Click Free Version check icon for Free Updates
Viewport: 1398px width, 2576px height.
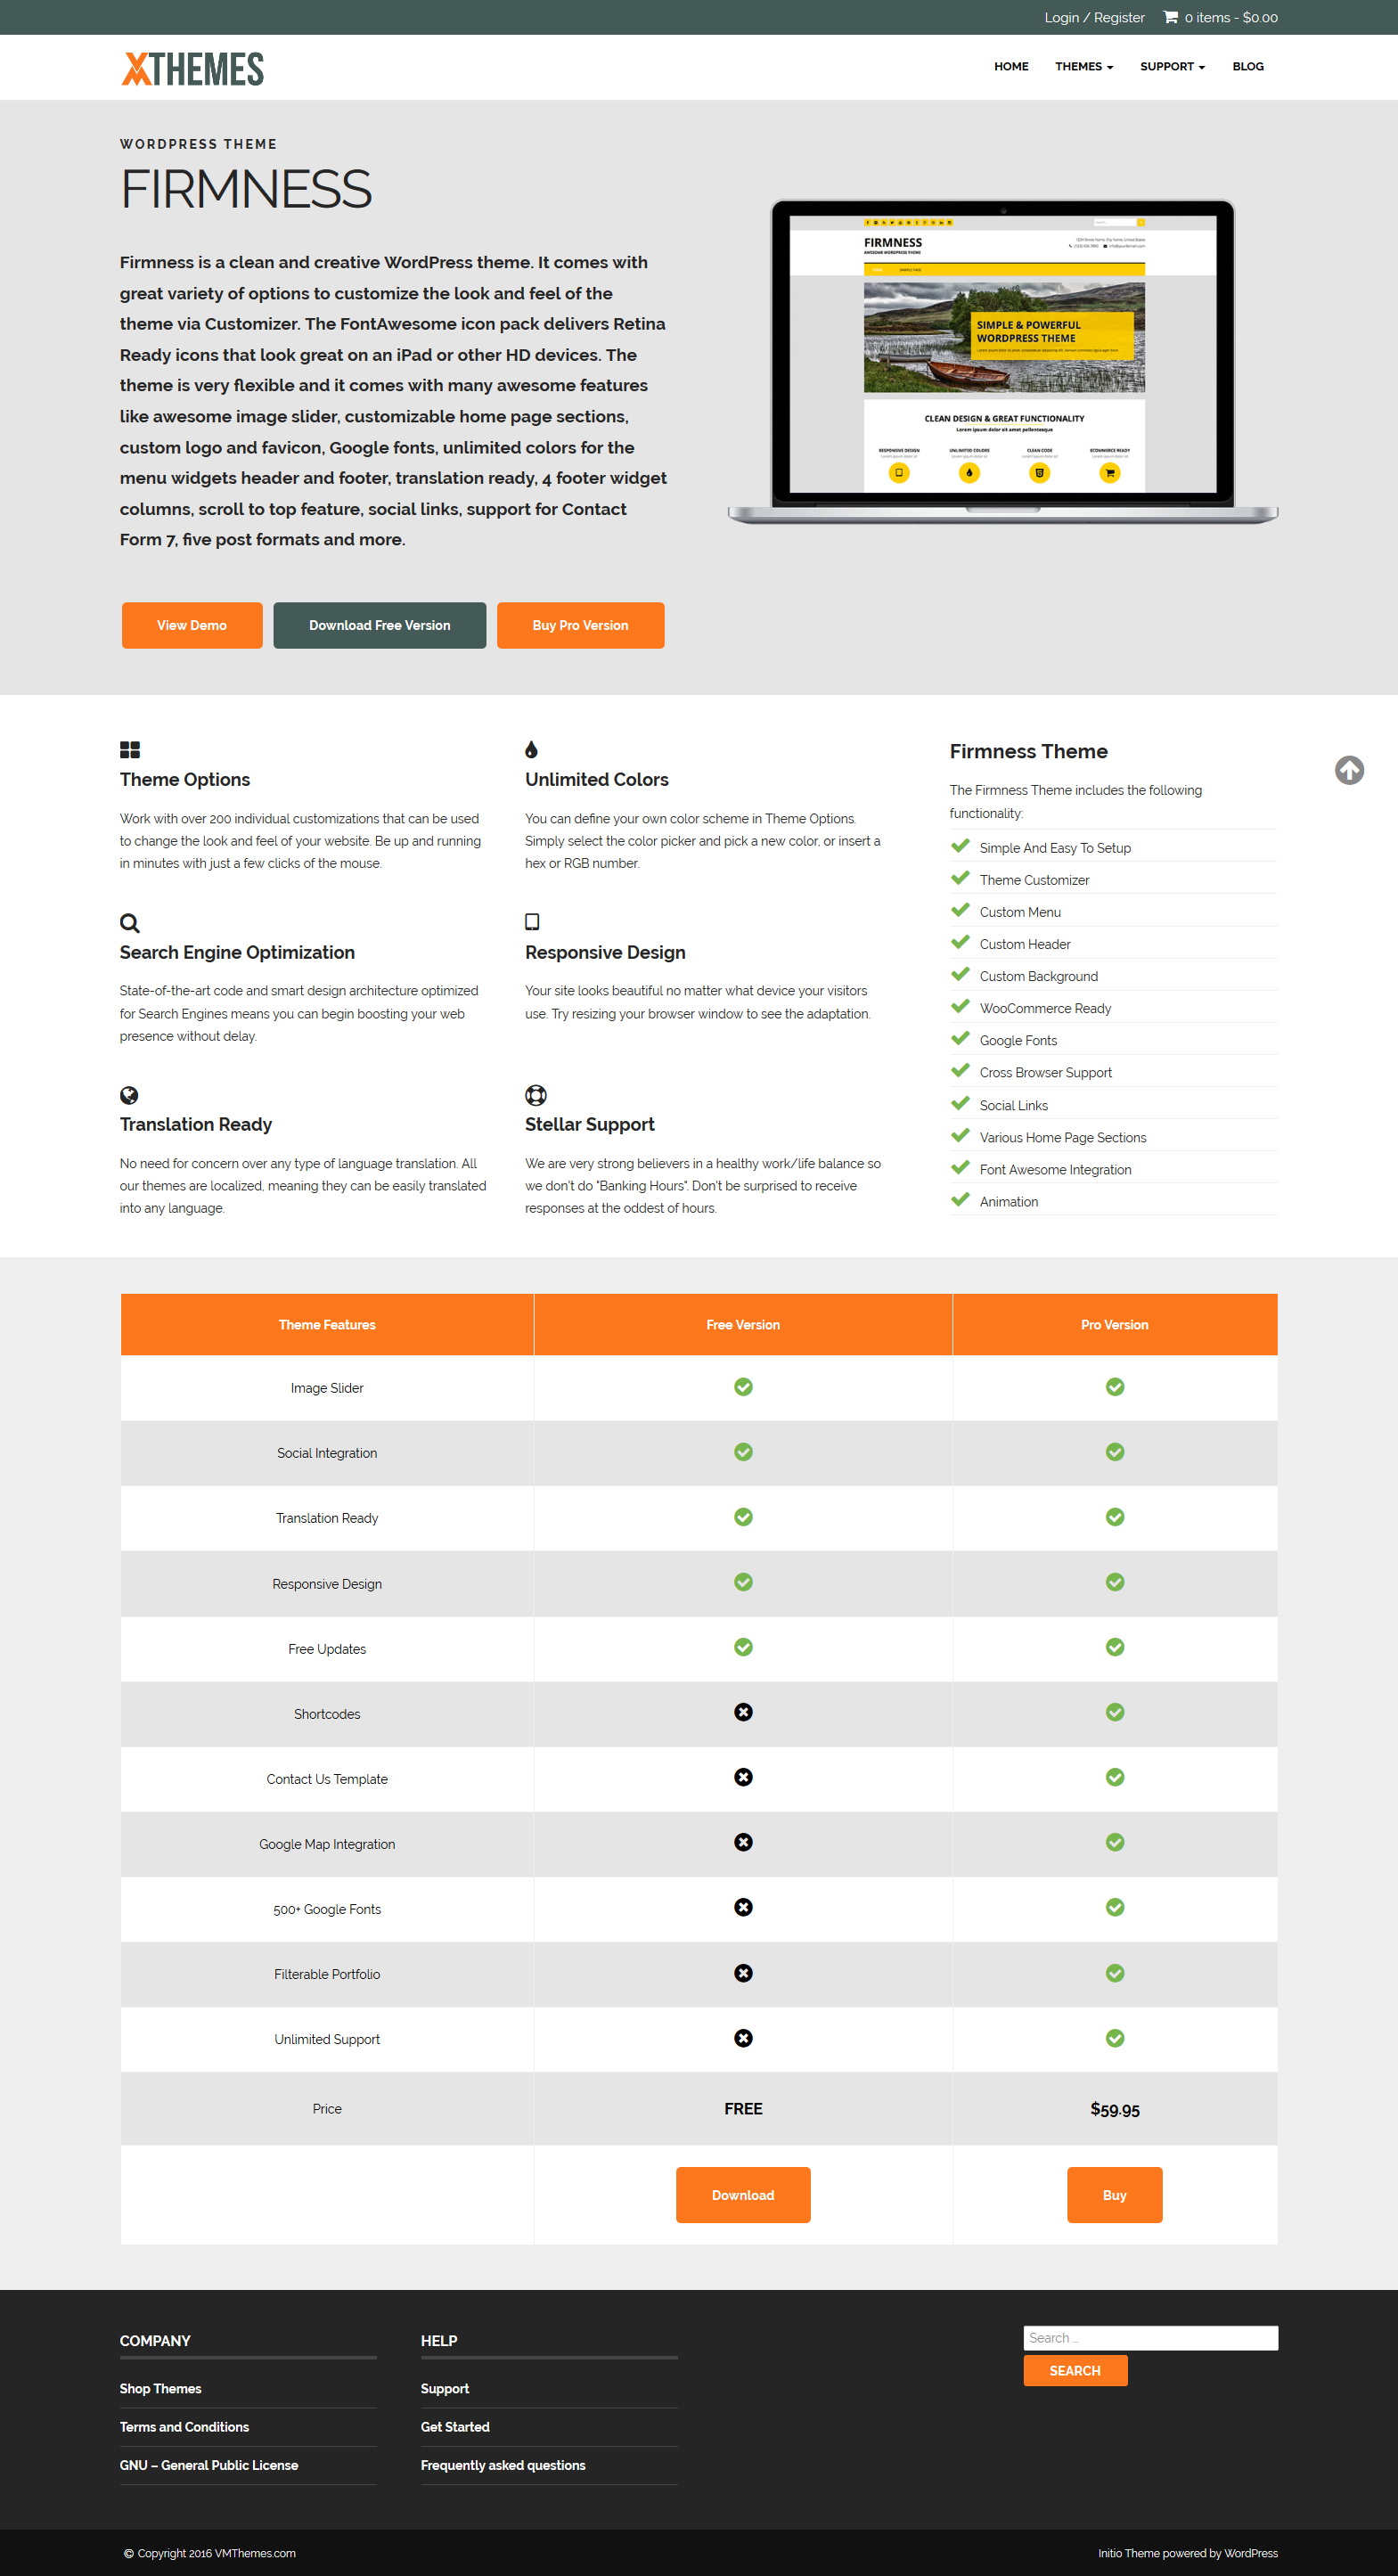coord(743,1647)
